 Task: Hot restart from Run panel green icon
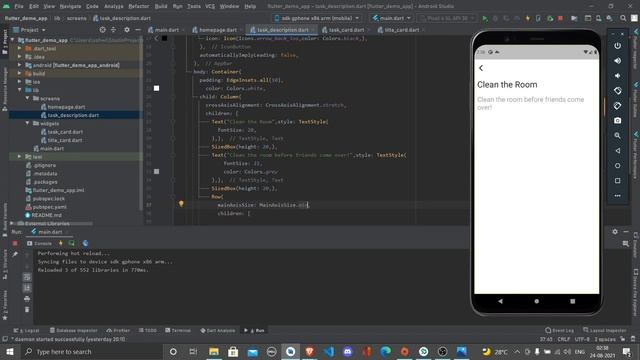coord(71,243)
